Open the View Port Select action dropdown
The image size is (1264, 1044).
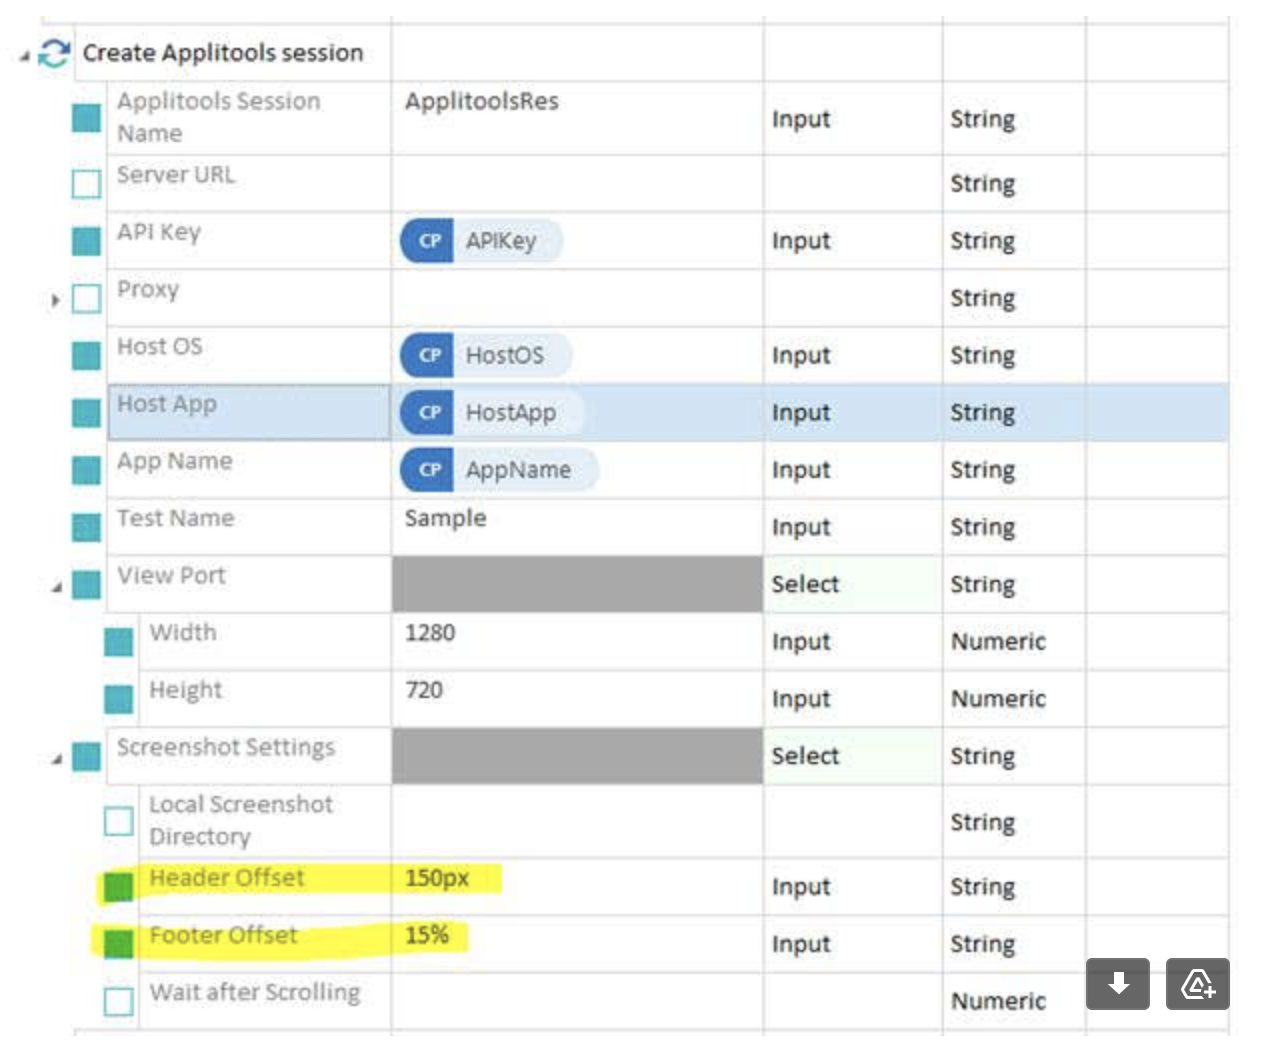tap(852, 584)
